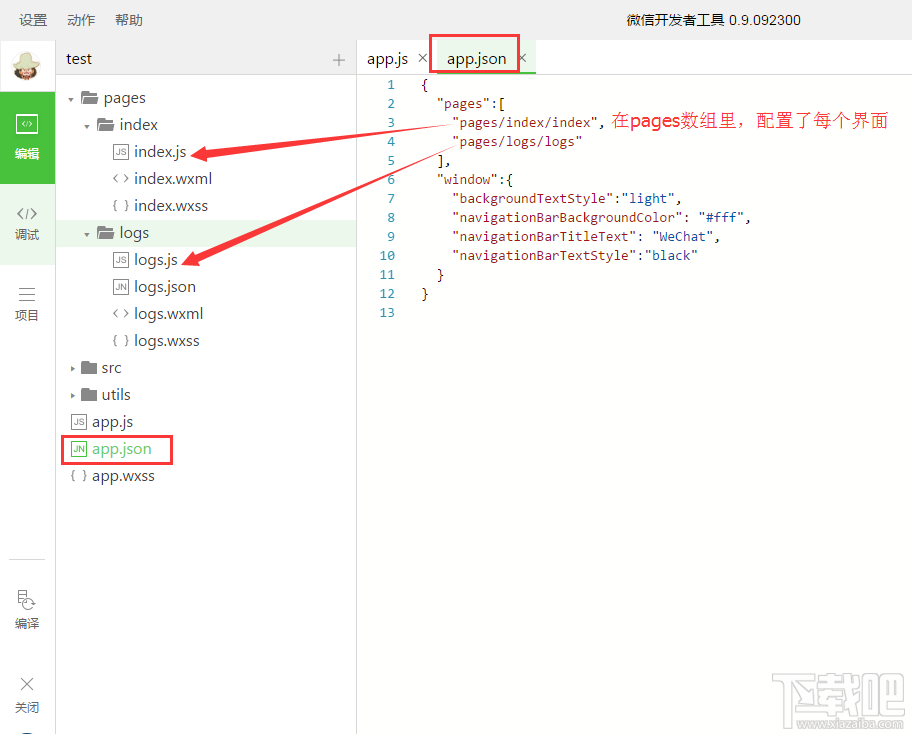
Task: Select the utils folder label
Action: point(116,394)
